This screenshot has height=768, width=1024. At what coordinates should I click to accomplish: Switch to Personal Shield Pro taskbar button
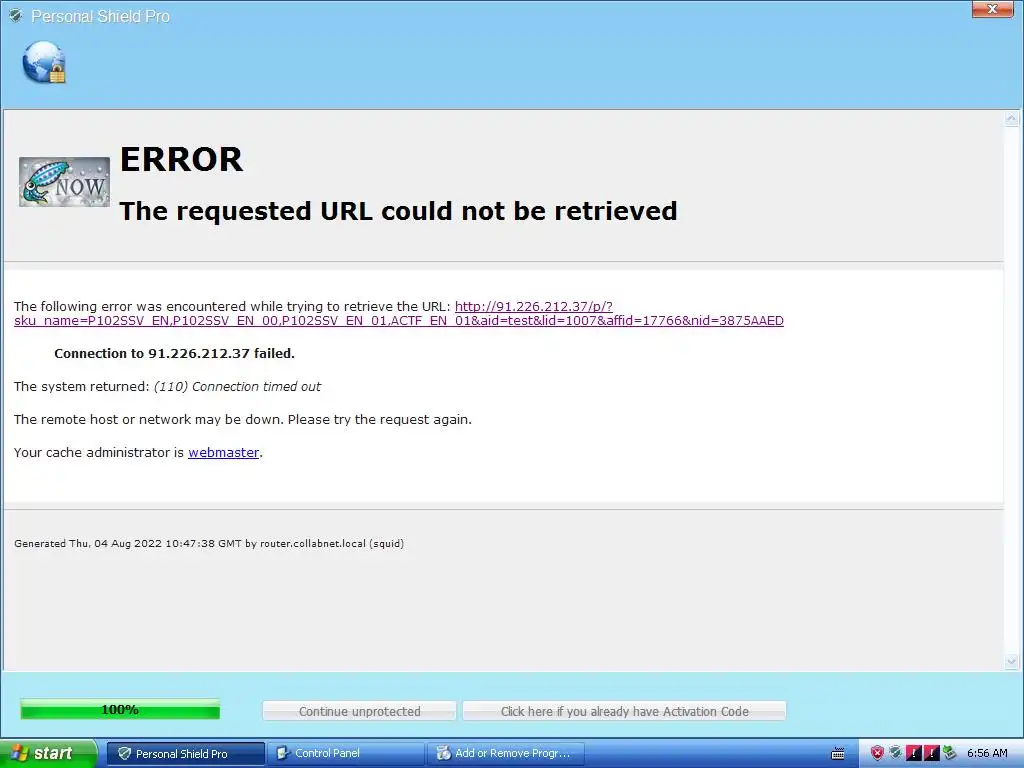coord(185,754)
